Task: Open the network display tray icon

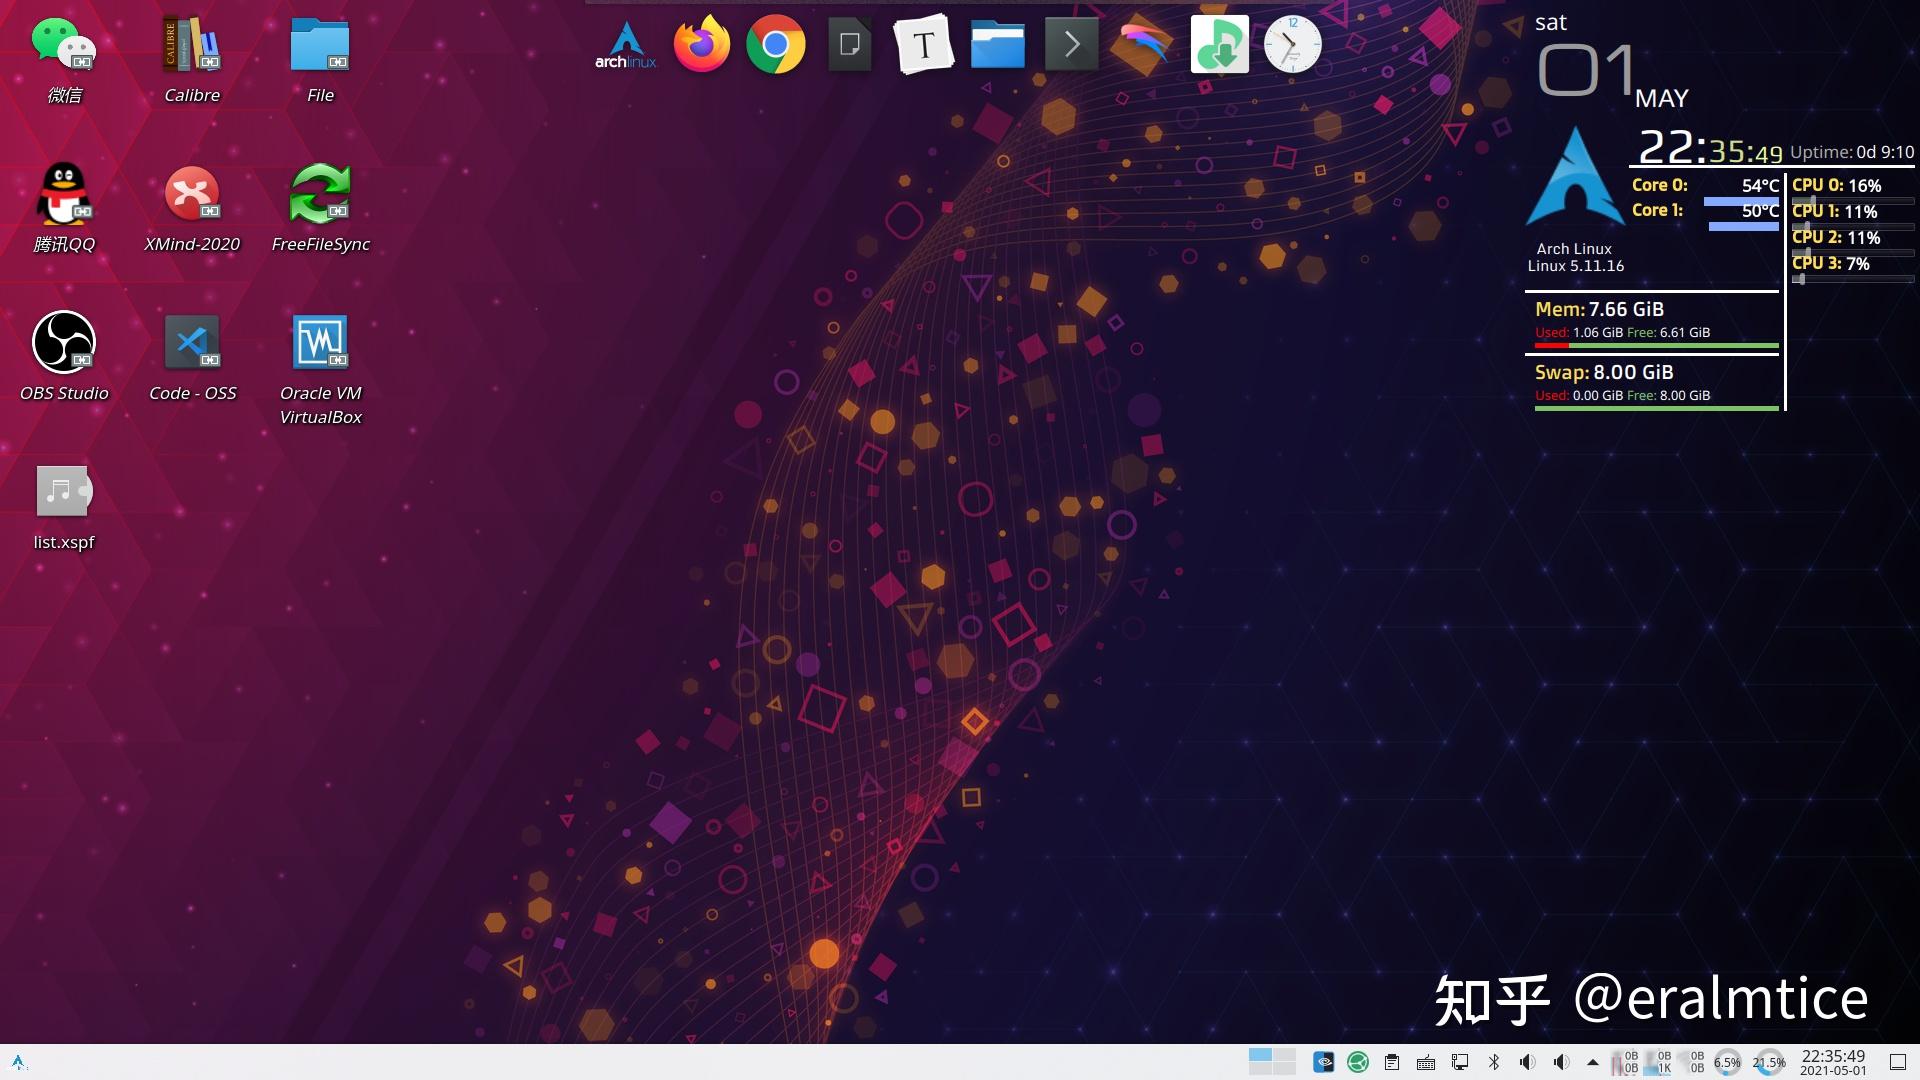Action: (1460, 1062)
